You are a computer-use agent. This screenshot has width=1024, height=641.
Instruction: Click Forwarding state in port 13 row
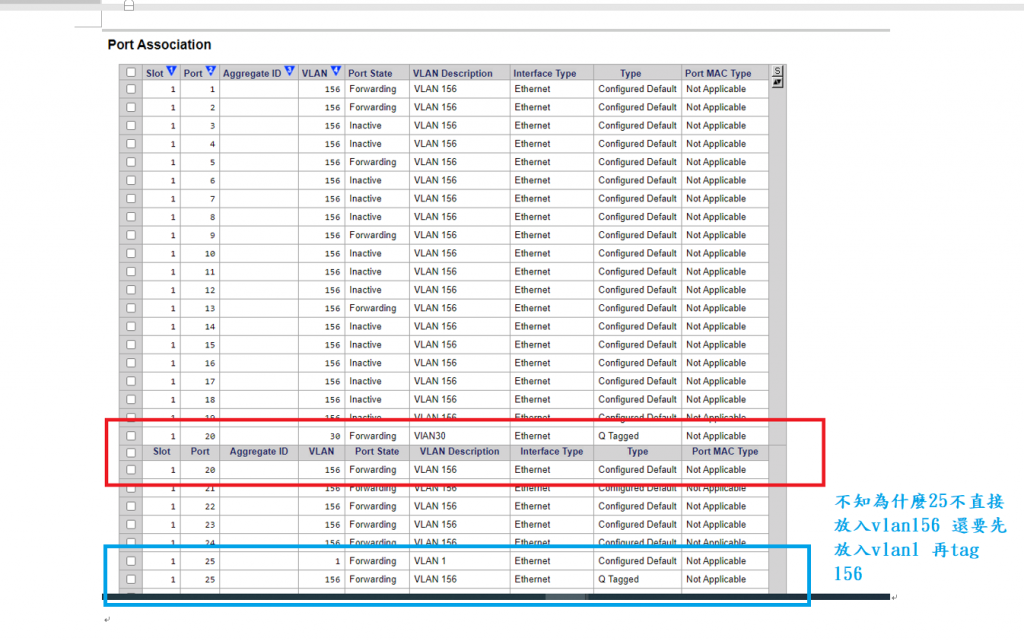372,308
